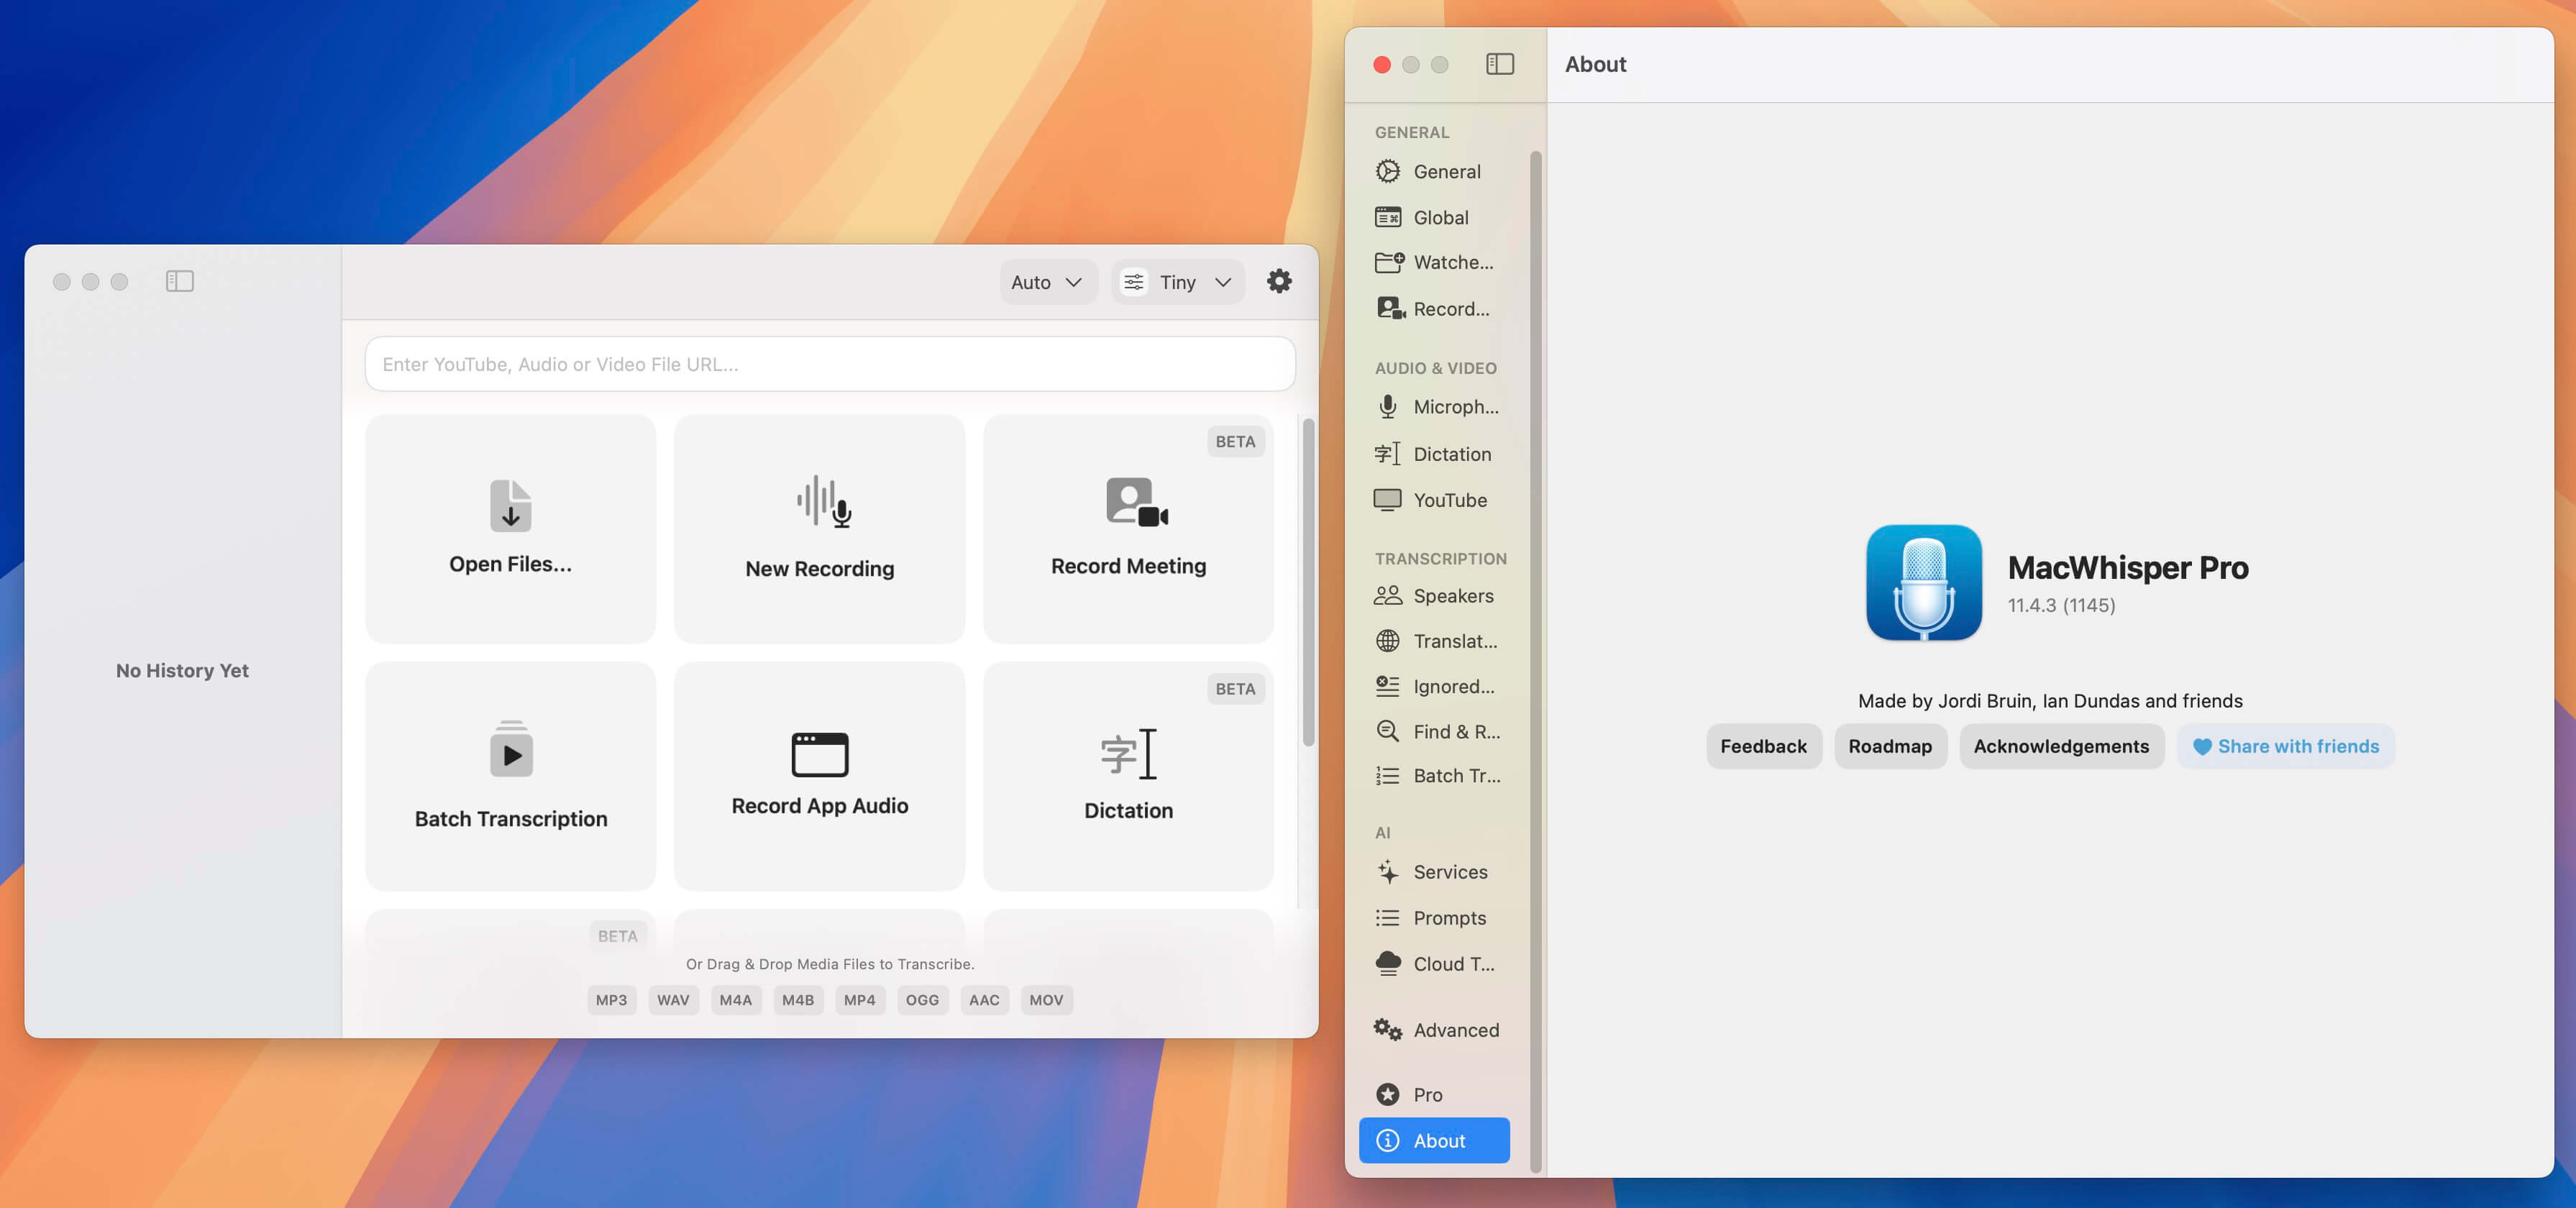This screenshot has height=1208, width=2576.
Task: Click the MOV format tag
Action: (x=1046, y=1000)
